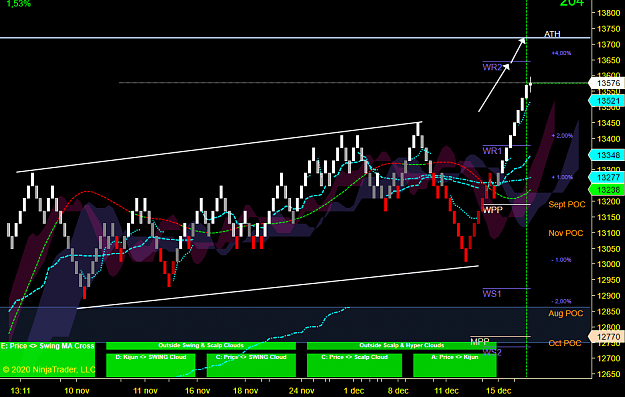The height and width of the screenshot is (397, 625).
Task: Click the 24 nov date label
Action: click(x=301, y=391)
